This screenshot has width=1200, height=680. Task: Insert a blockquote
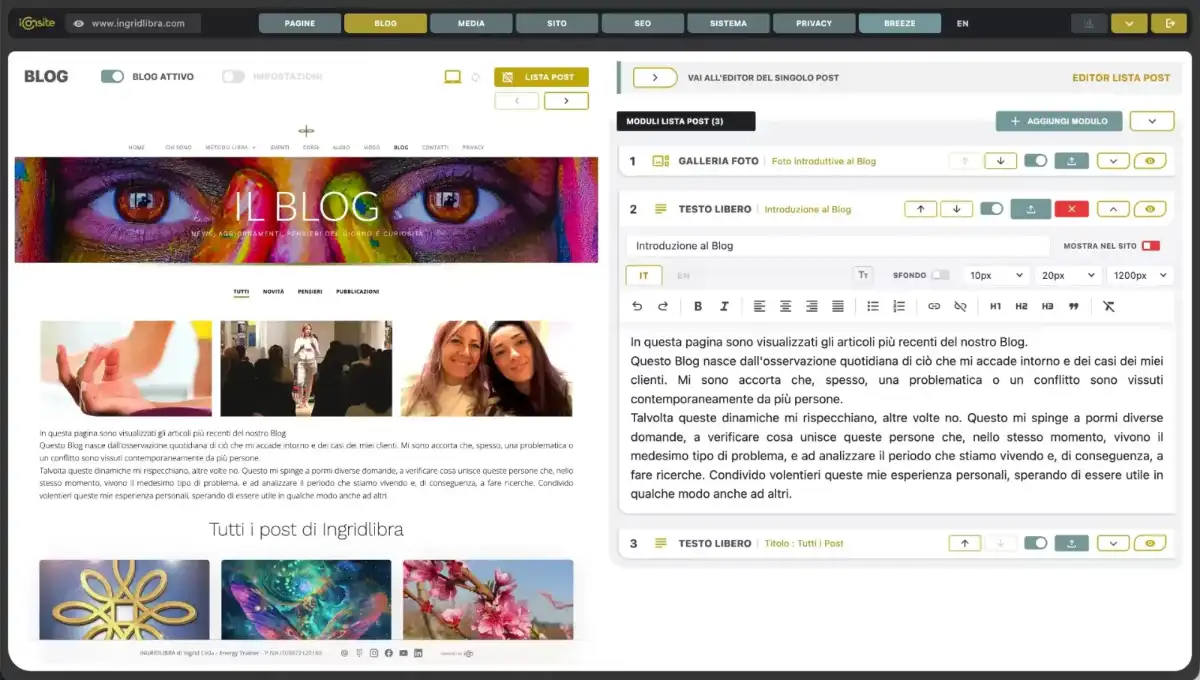point(1073,306)
